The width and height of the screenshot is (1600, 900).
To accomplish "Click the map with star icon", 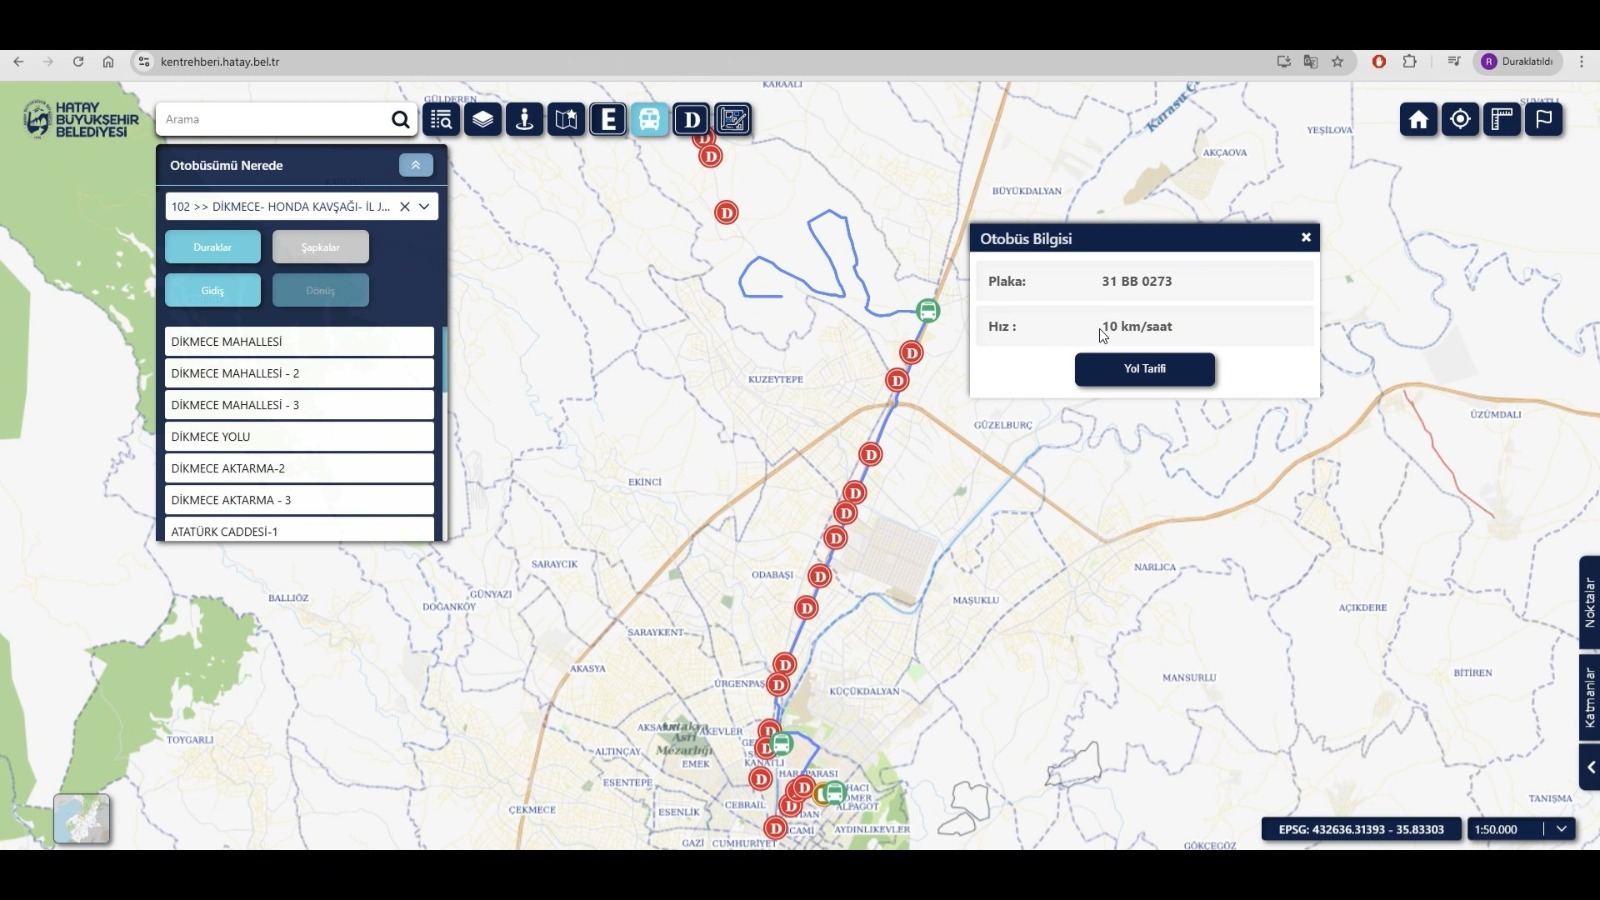I will (x=566, y=120).
